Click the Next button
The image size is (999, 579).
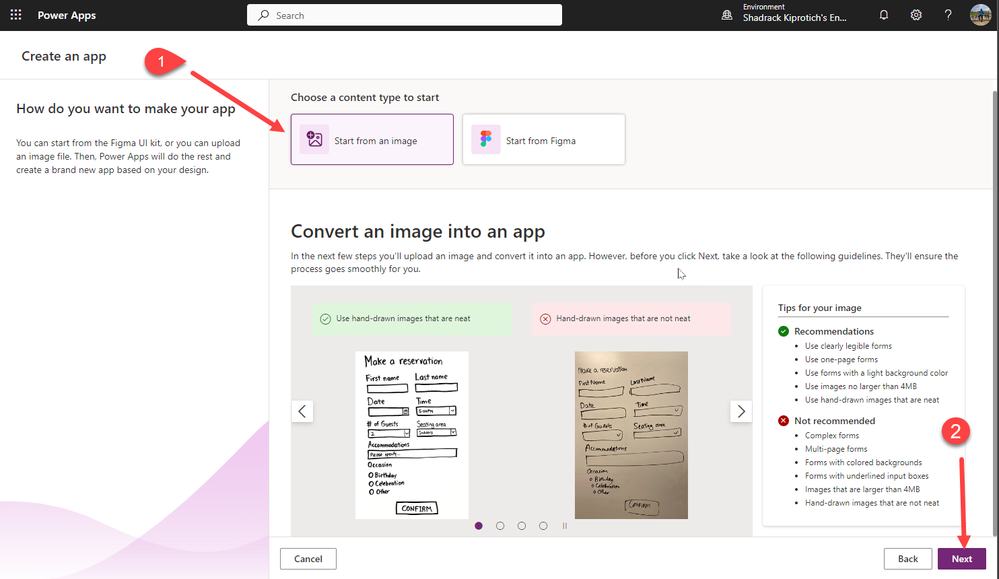[962, 559]
